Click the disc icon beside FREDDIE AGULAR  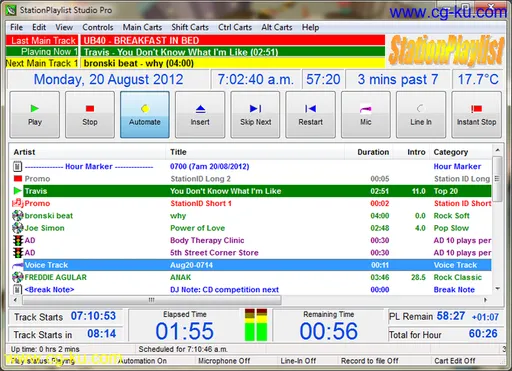[17, 277]
